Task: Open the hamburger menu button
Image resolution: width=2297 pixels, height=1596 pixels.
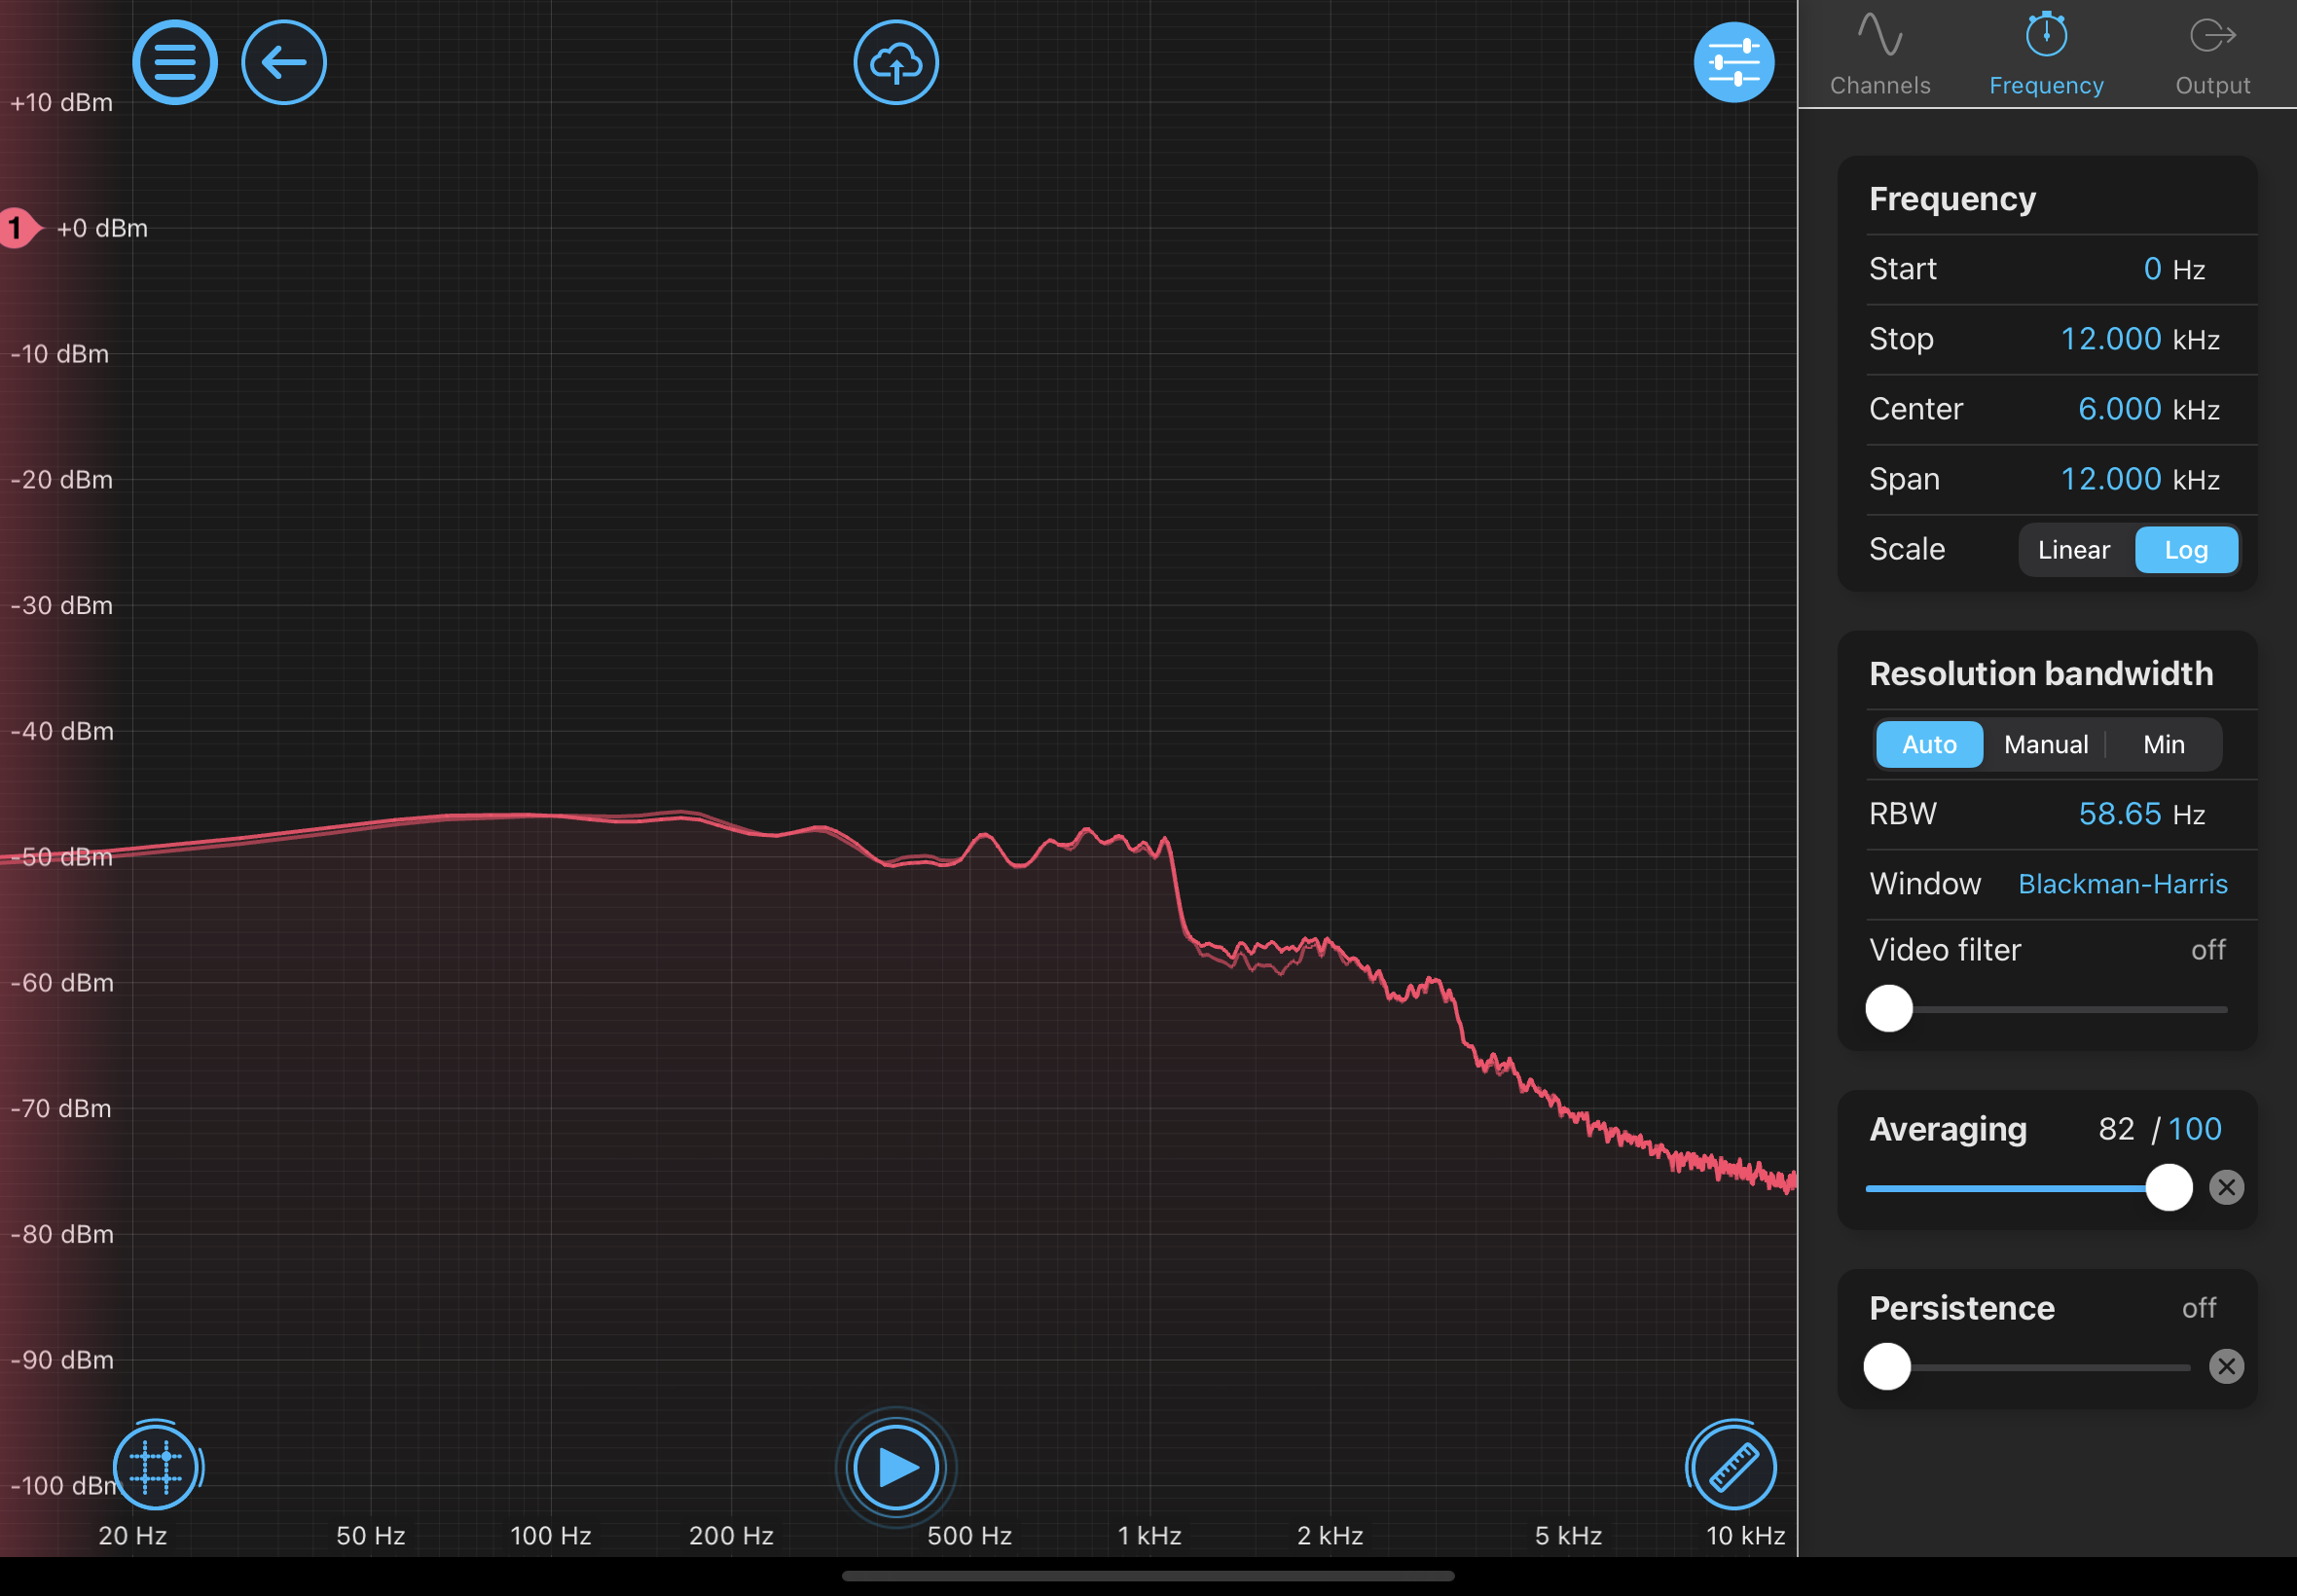Action: pyautogui.click(x=175, y=62)
